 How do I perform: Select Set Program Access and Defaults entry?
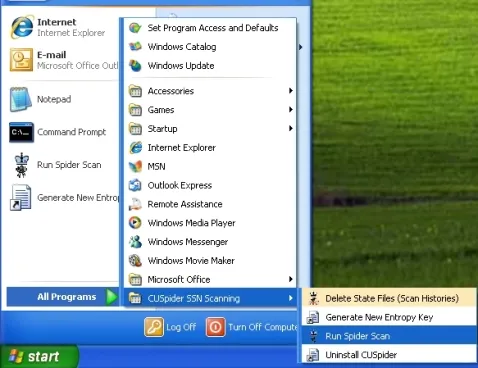(209, 28)
